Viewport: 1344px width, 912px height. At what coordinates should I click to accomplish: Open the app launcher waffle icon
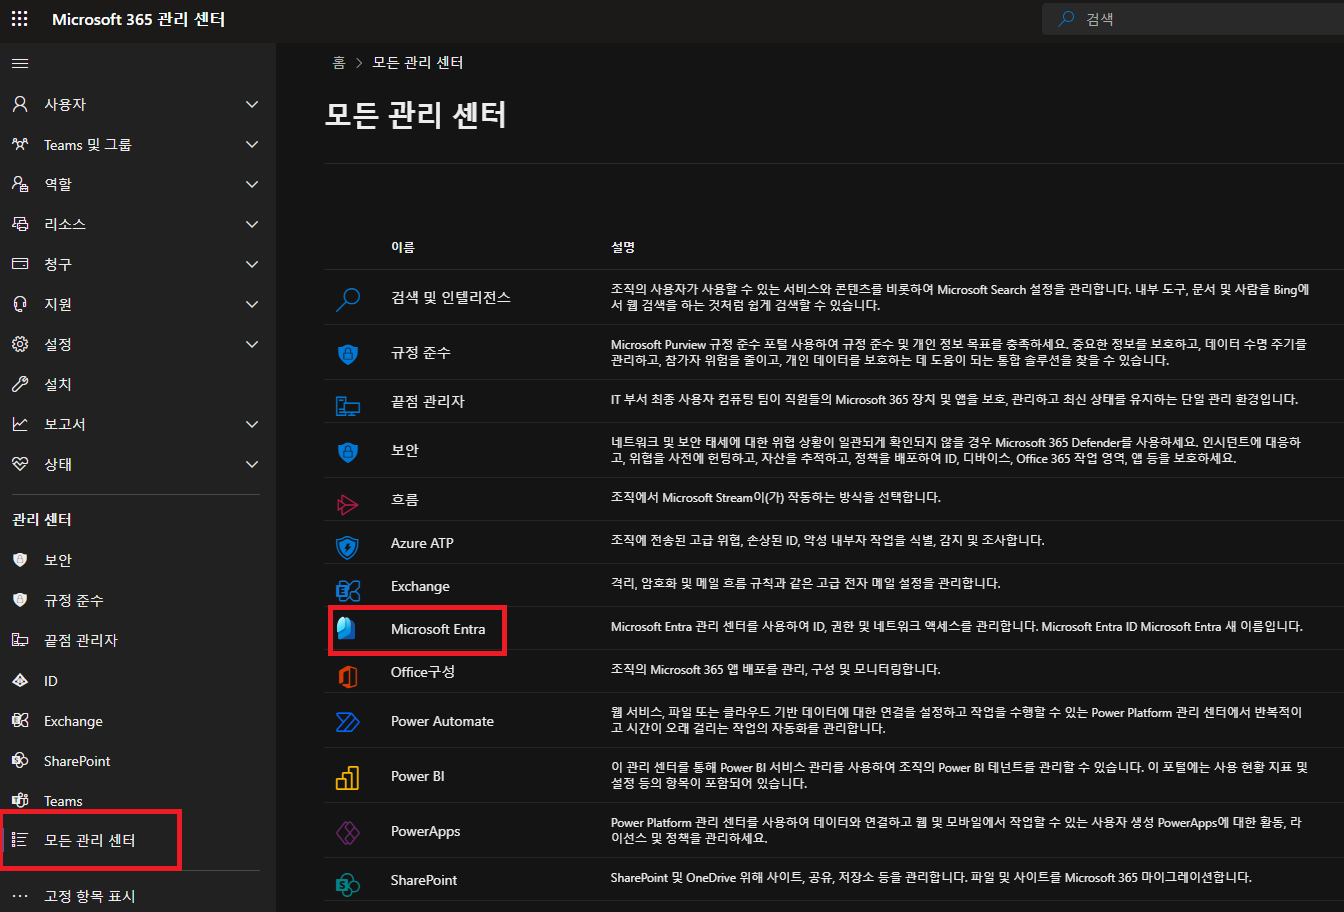pyautogui.click(x=19, y=20)
